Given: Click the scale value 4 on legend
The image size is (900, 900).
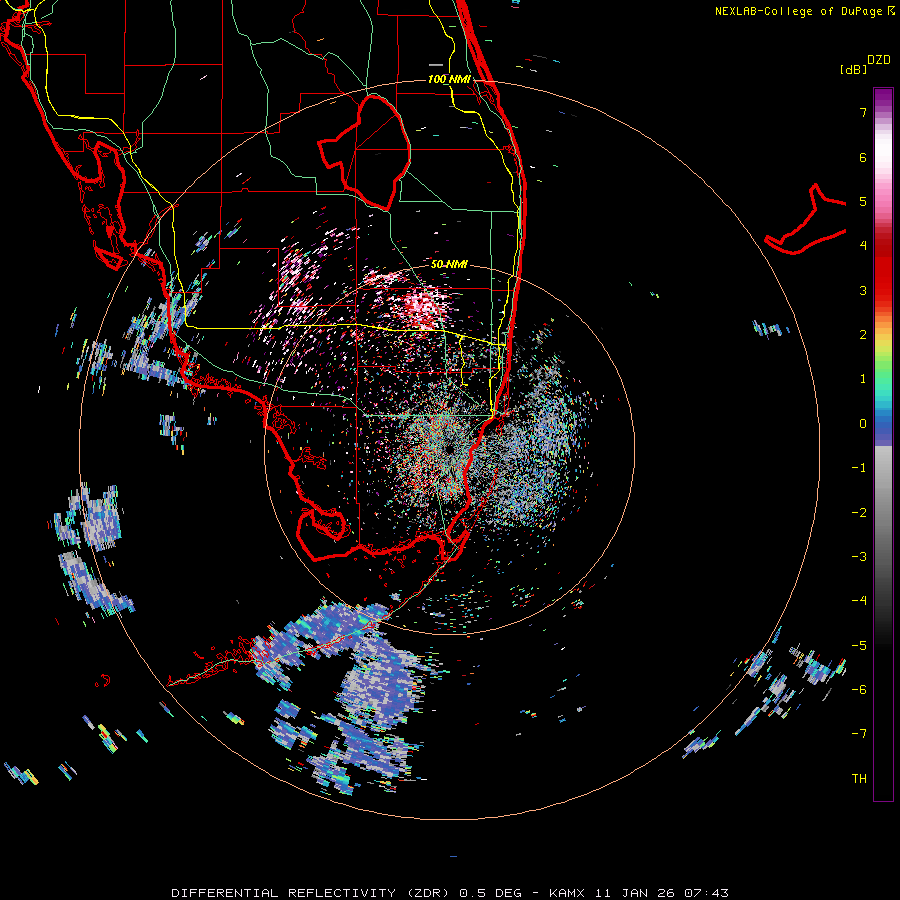Looking at the screenshot, I should pos(863,246).
